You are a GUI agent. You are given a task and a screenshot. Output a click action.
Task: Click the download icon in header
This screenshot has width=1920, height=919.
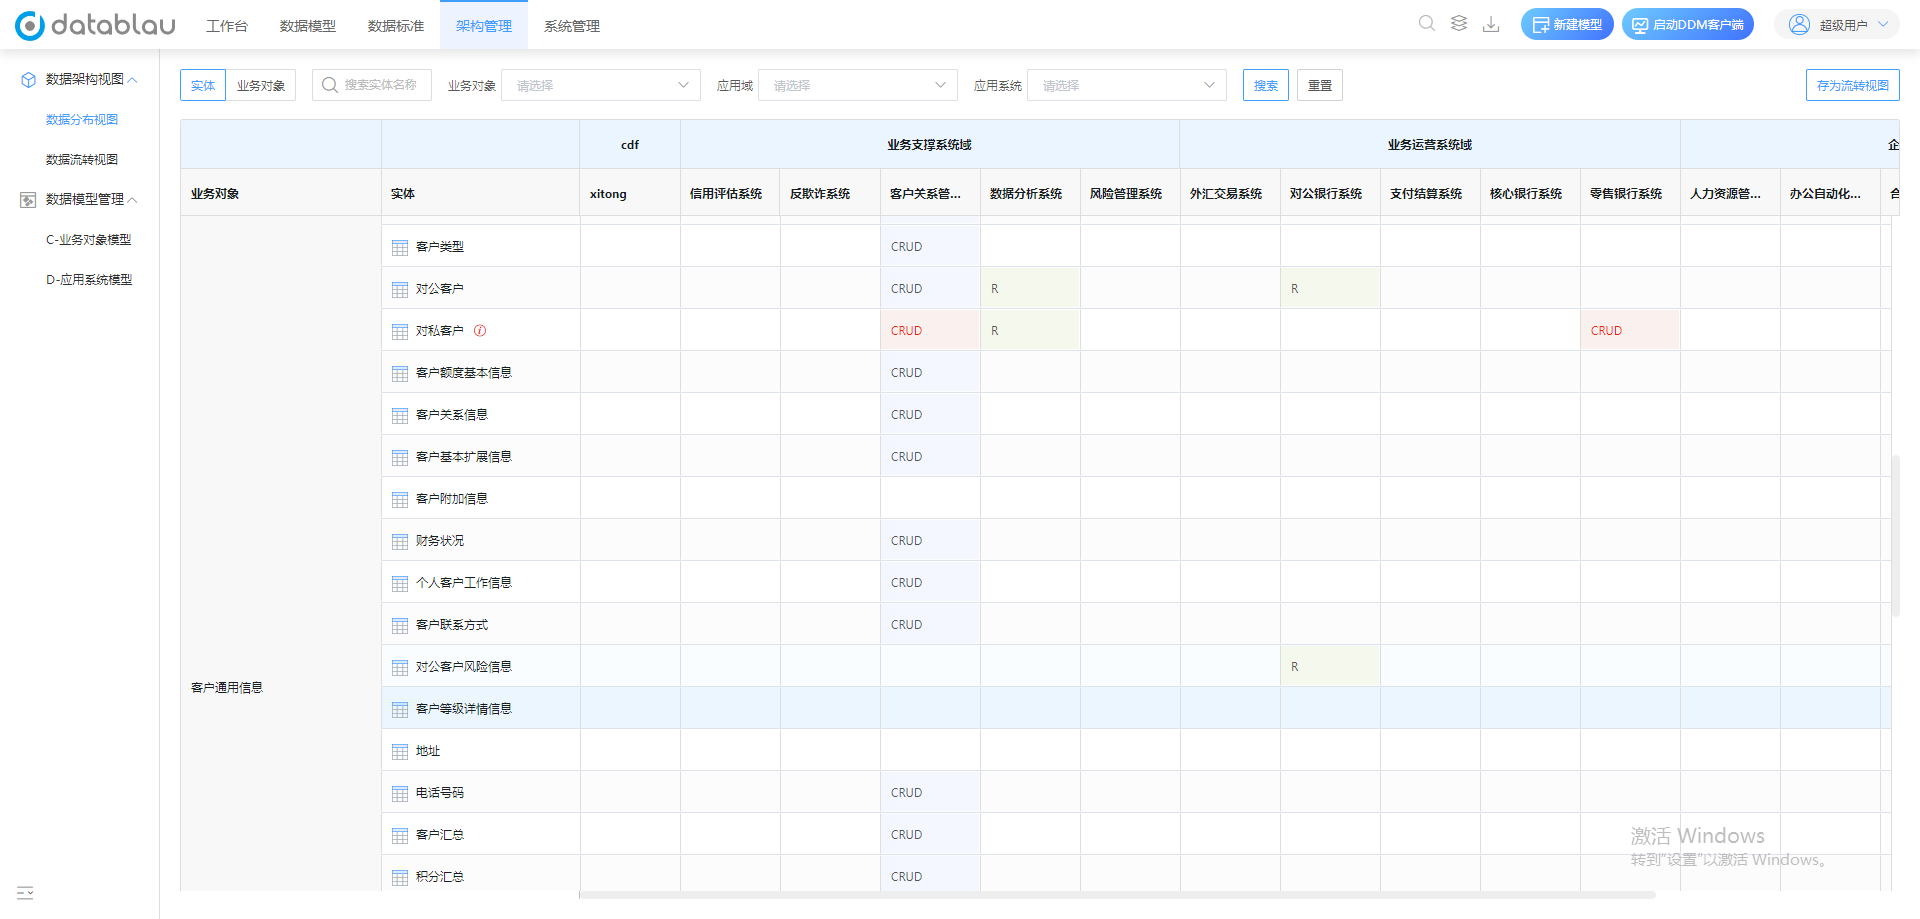pyautogui.click(x=1491, y=23)
